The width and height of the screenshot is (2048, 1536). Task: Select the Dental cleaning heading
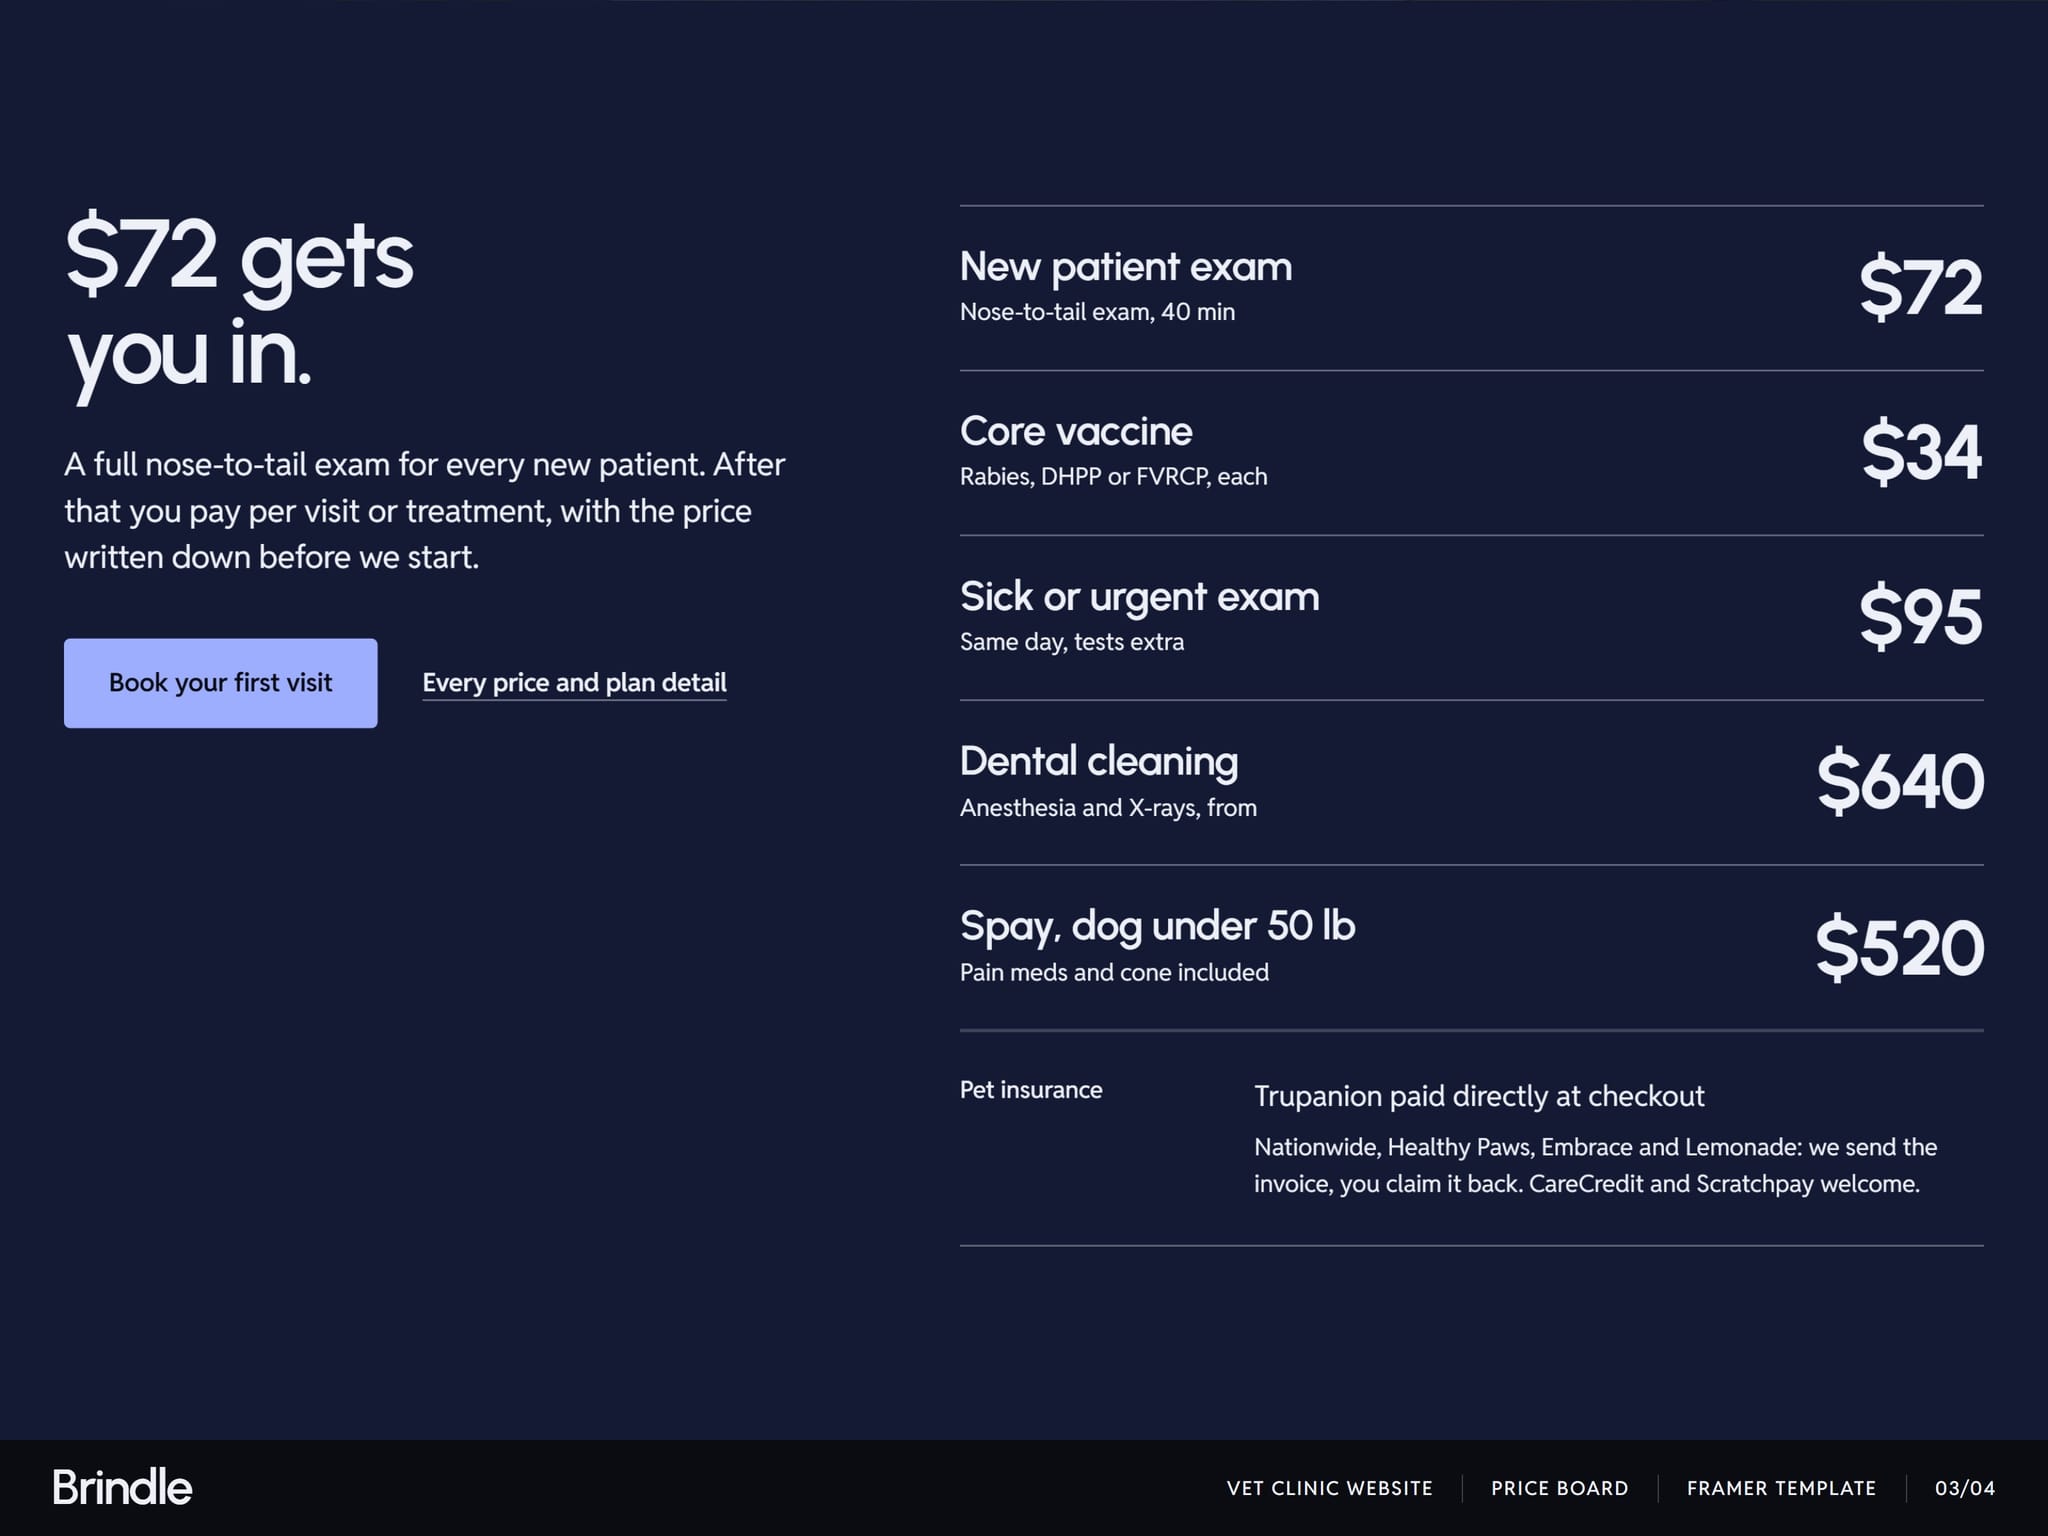(1099, 762)
